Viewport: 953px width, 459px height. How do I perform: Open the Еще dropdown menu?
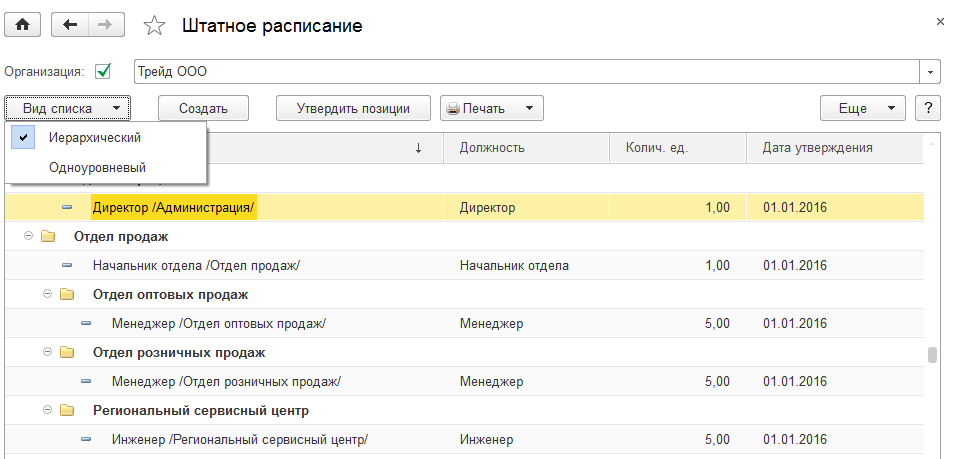(x=862, y=108)
